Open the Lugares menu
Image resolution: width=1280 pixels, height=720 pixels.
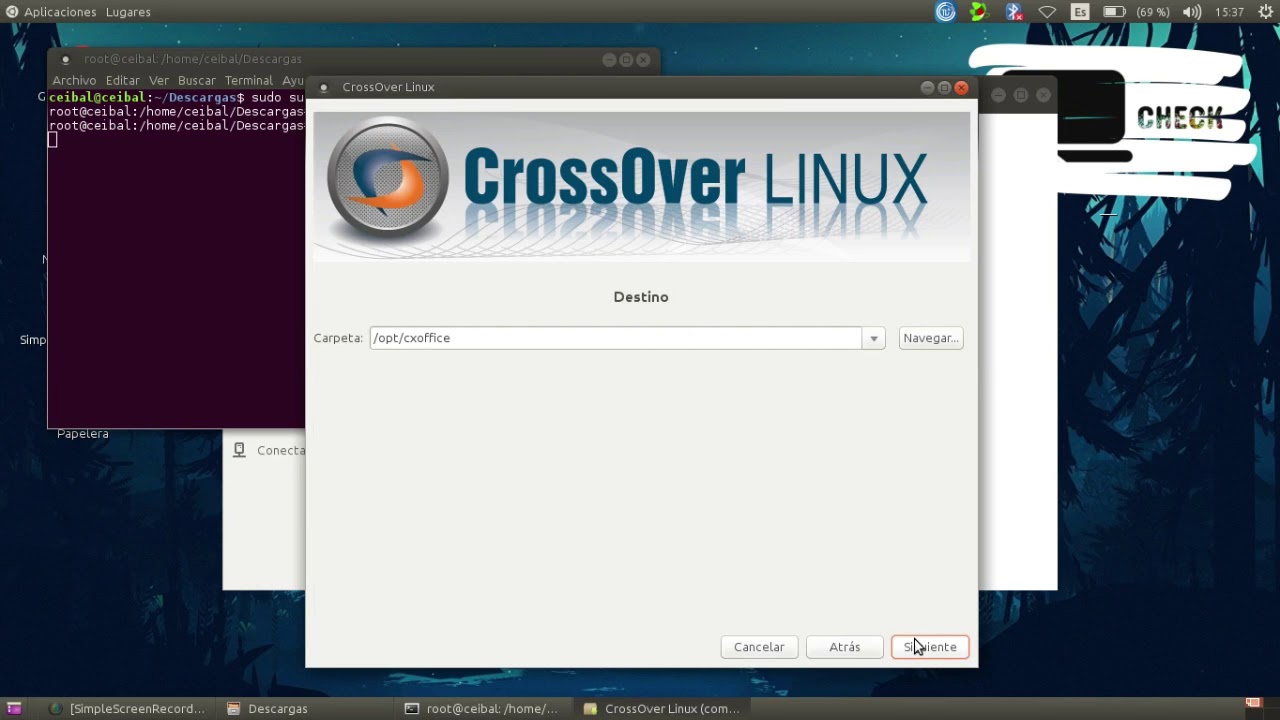pos(128,12)
